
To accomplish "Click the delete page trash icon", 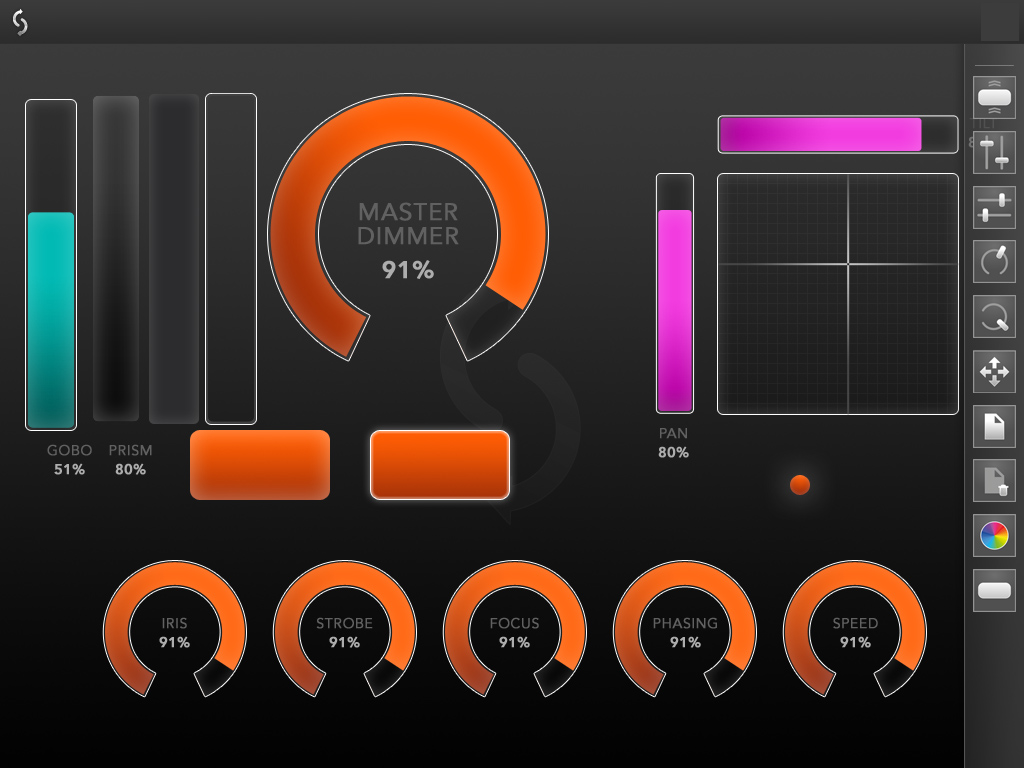I will [994, 481].
